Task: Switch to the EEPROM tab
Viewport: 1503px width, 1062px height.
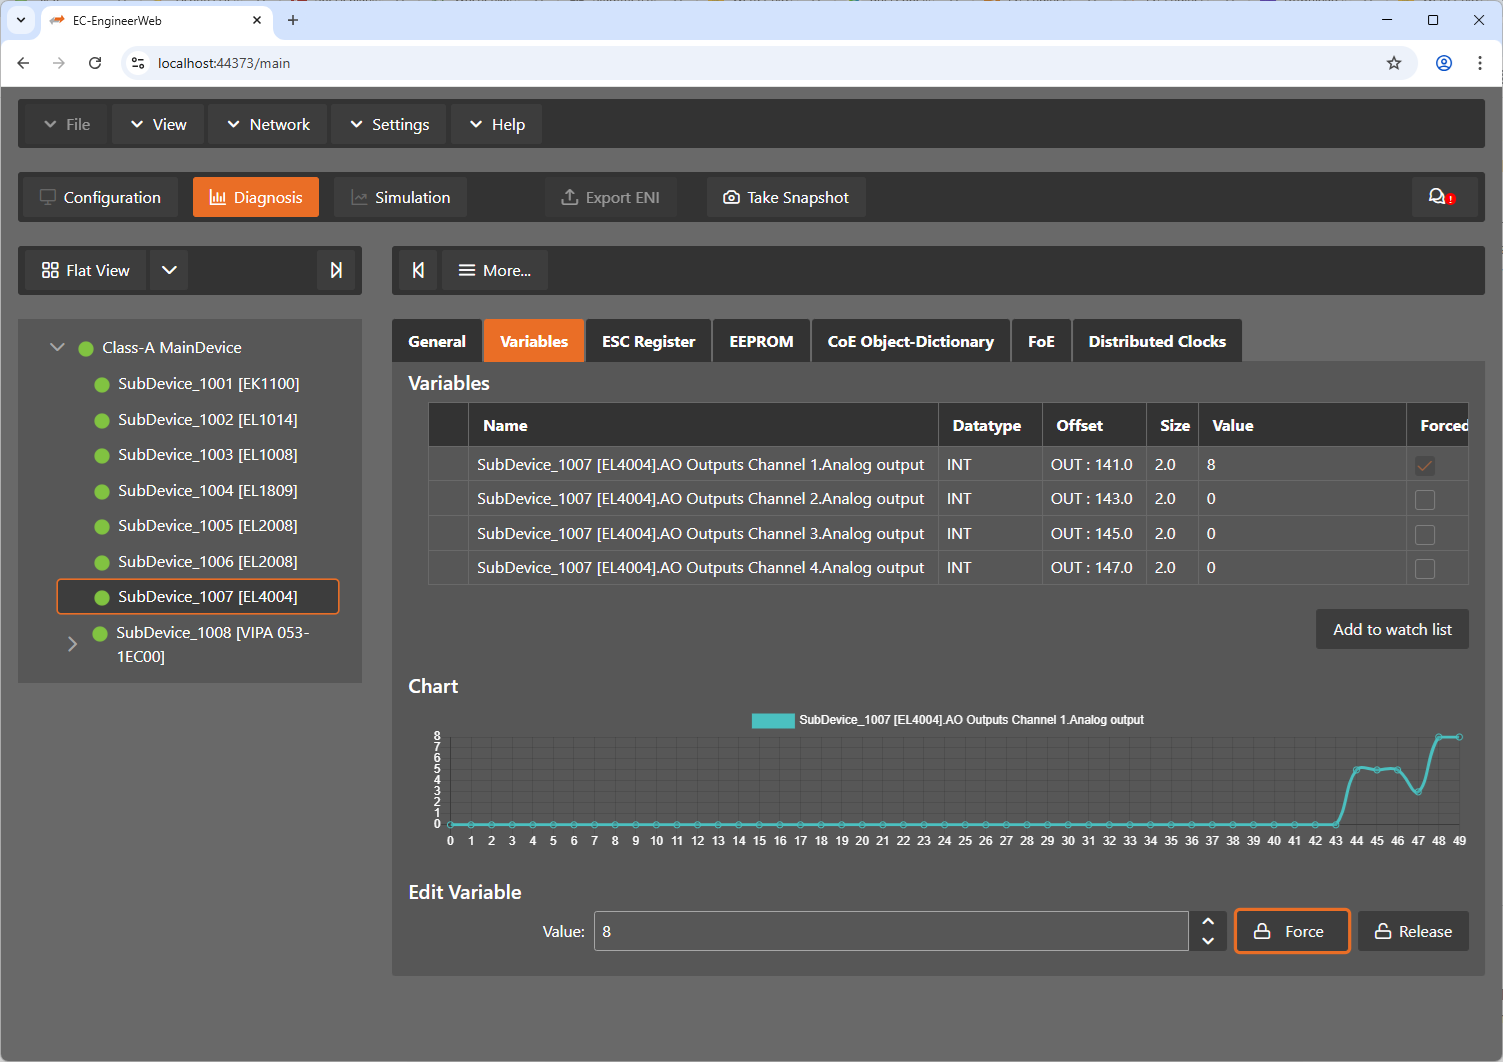Action: (761, 341)
